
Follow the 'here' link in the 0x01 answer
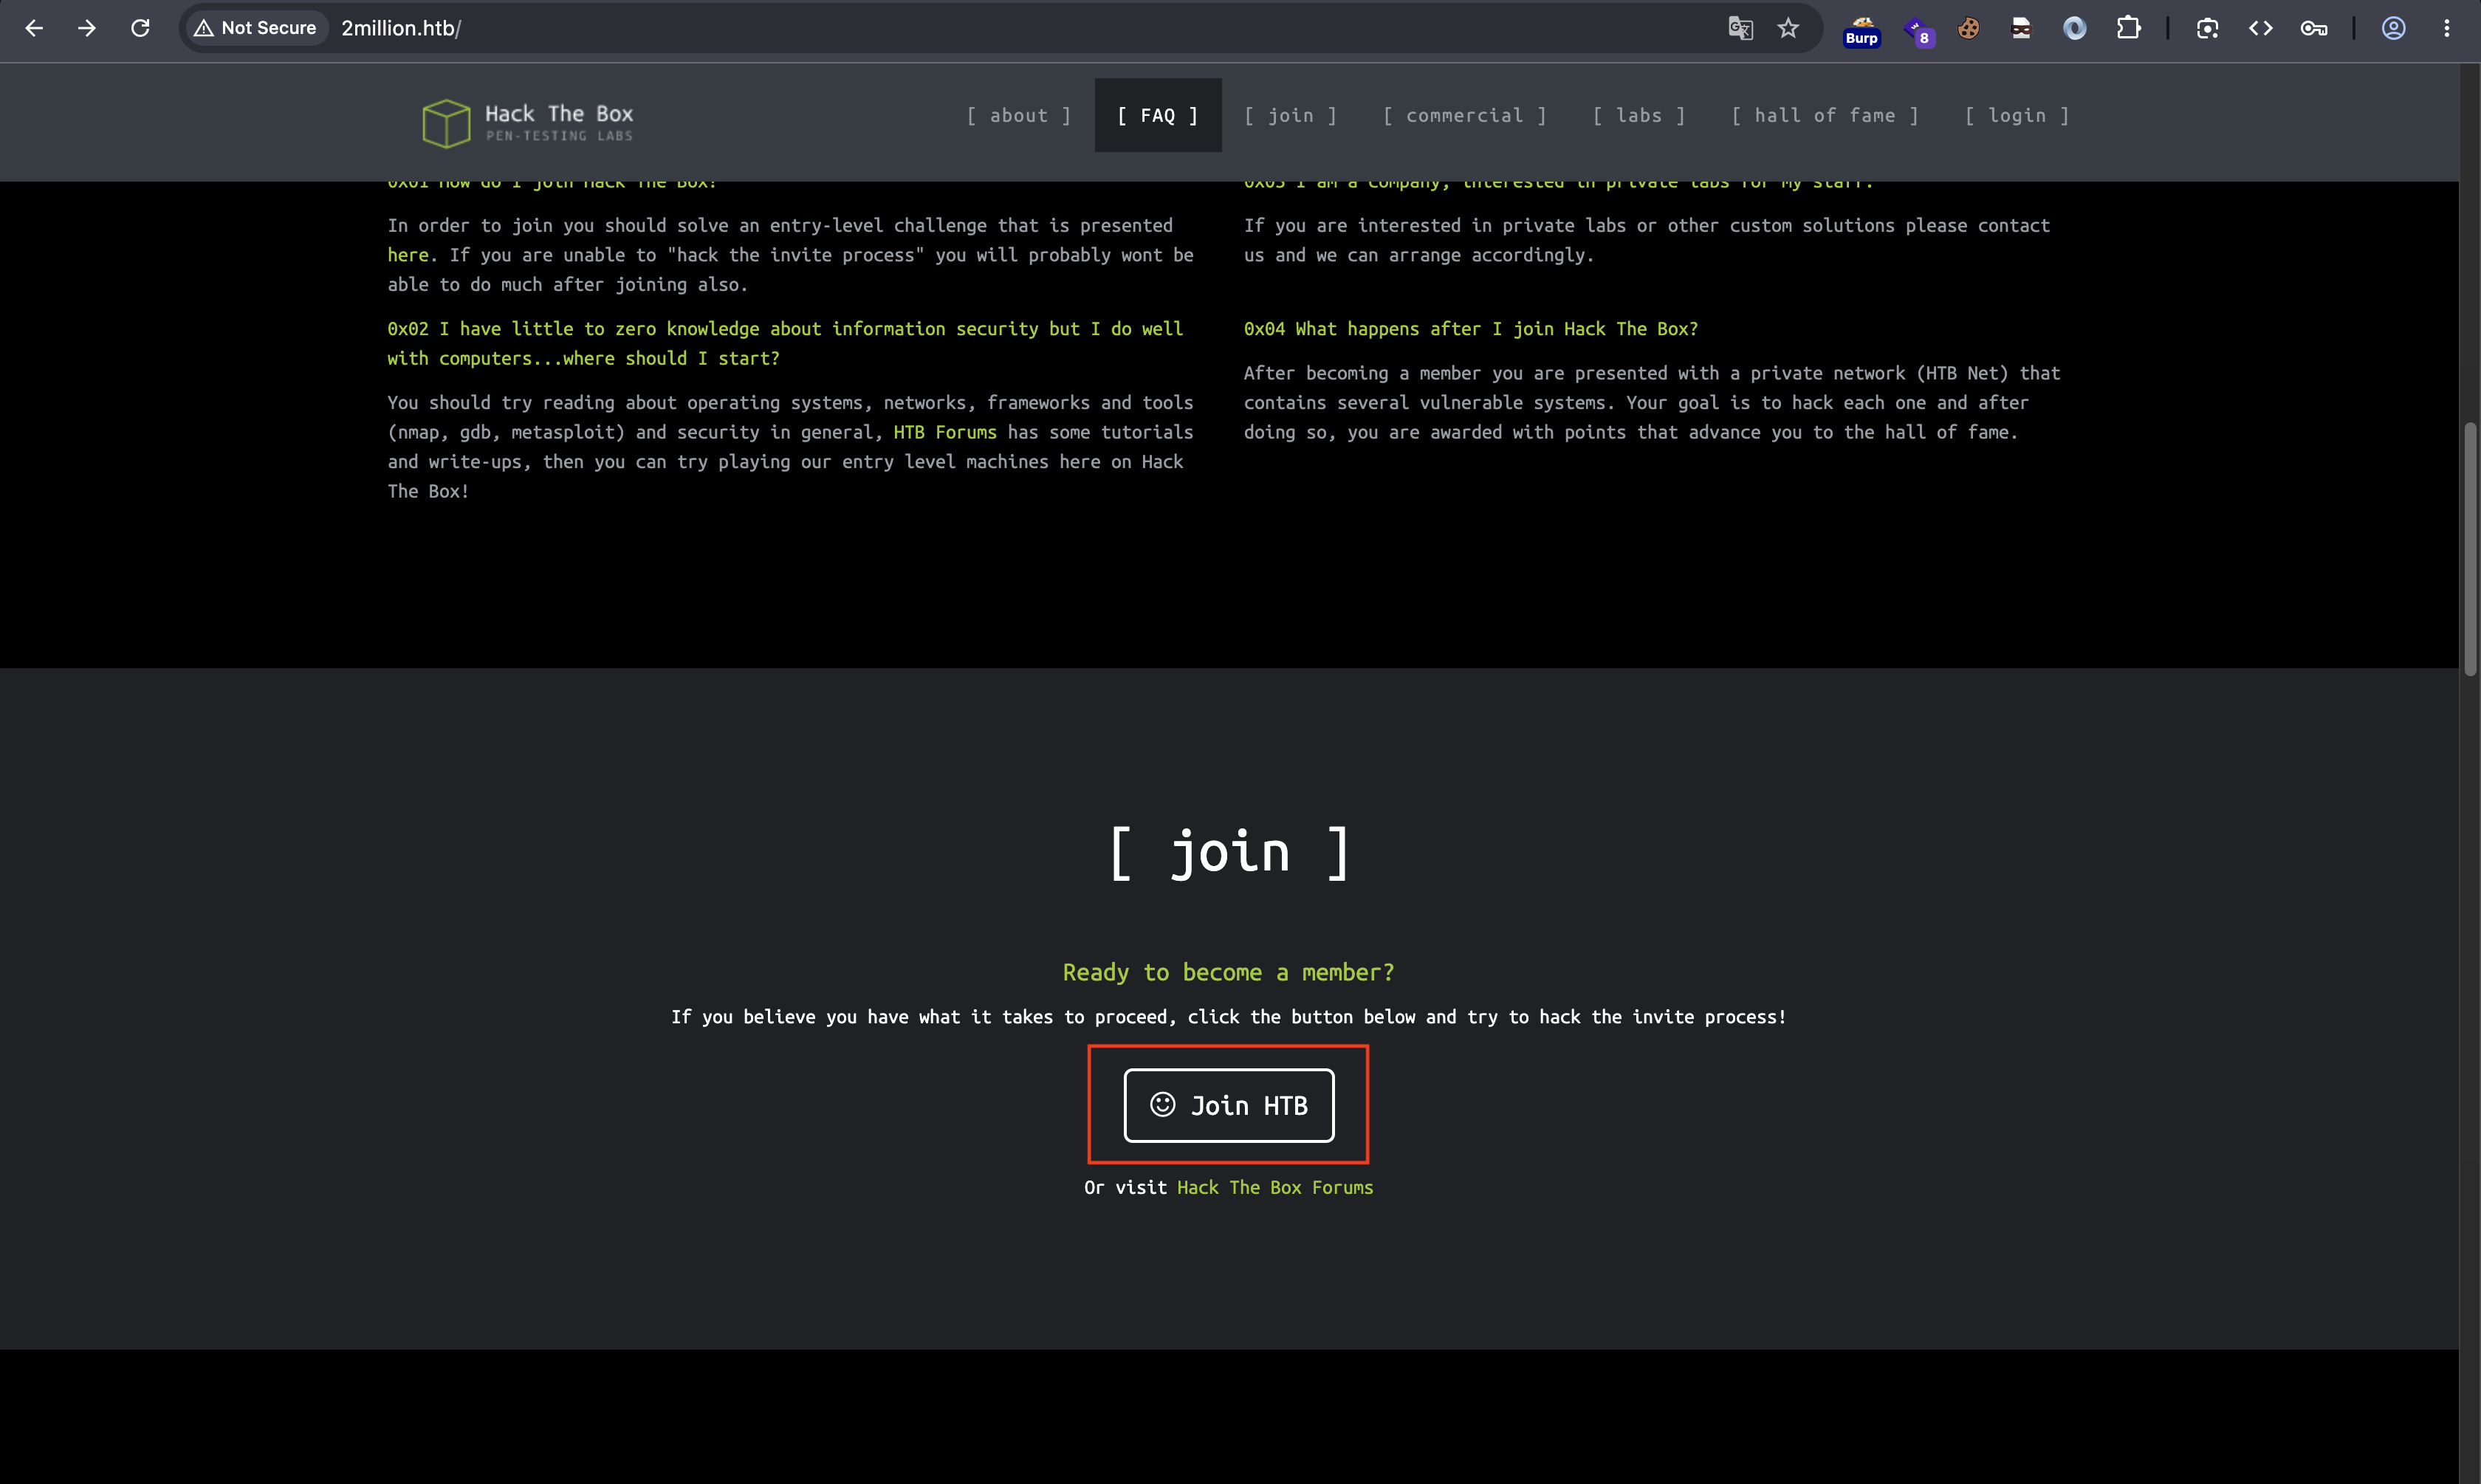click(408, 255)
